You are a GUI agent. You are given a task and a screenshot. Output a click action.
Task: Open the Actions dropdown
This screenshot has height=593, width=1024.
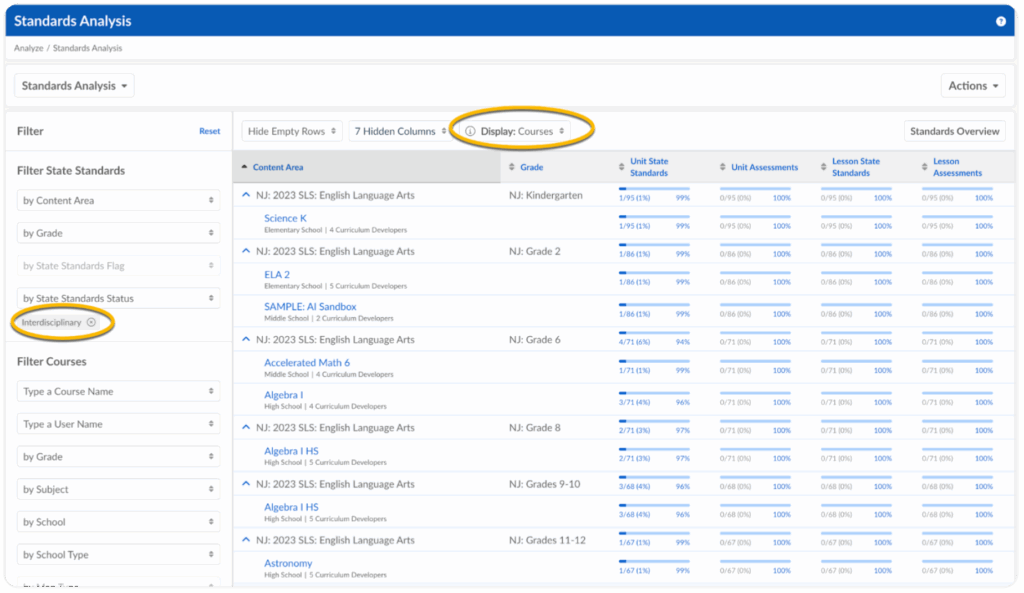972,86
